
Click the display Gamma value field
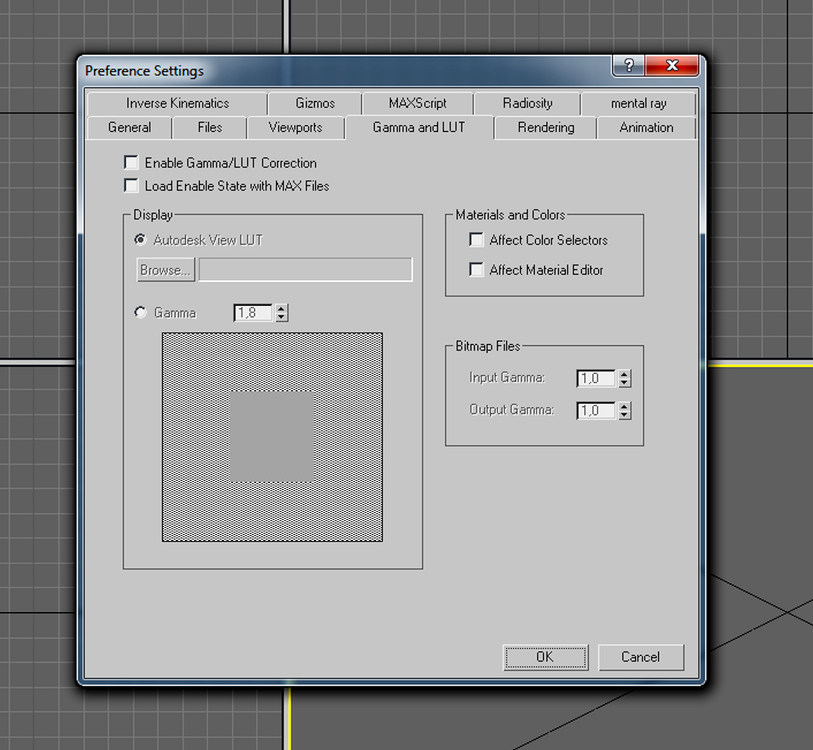pos(253,313)
